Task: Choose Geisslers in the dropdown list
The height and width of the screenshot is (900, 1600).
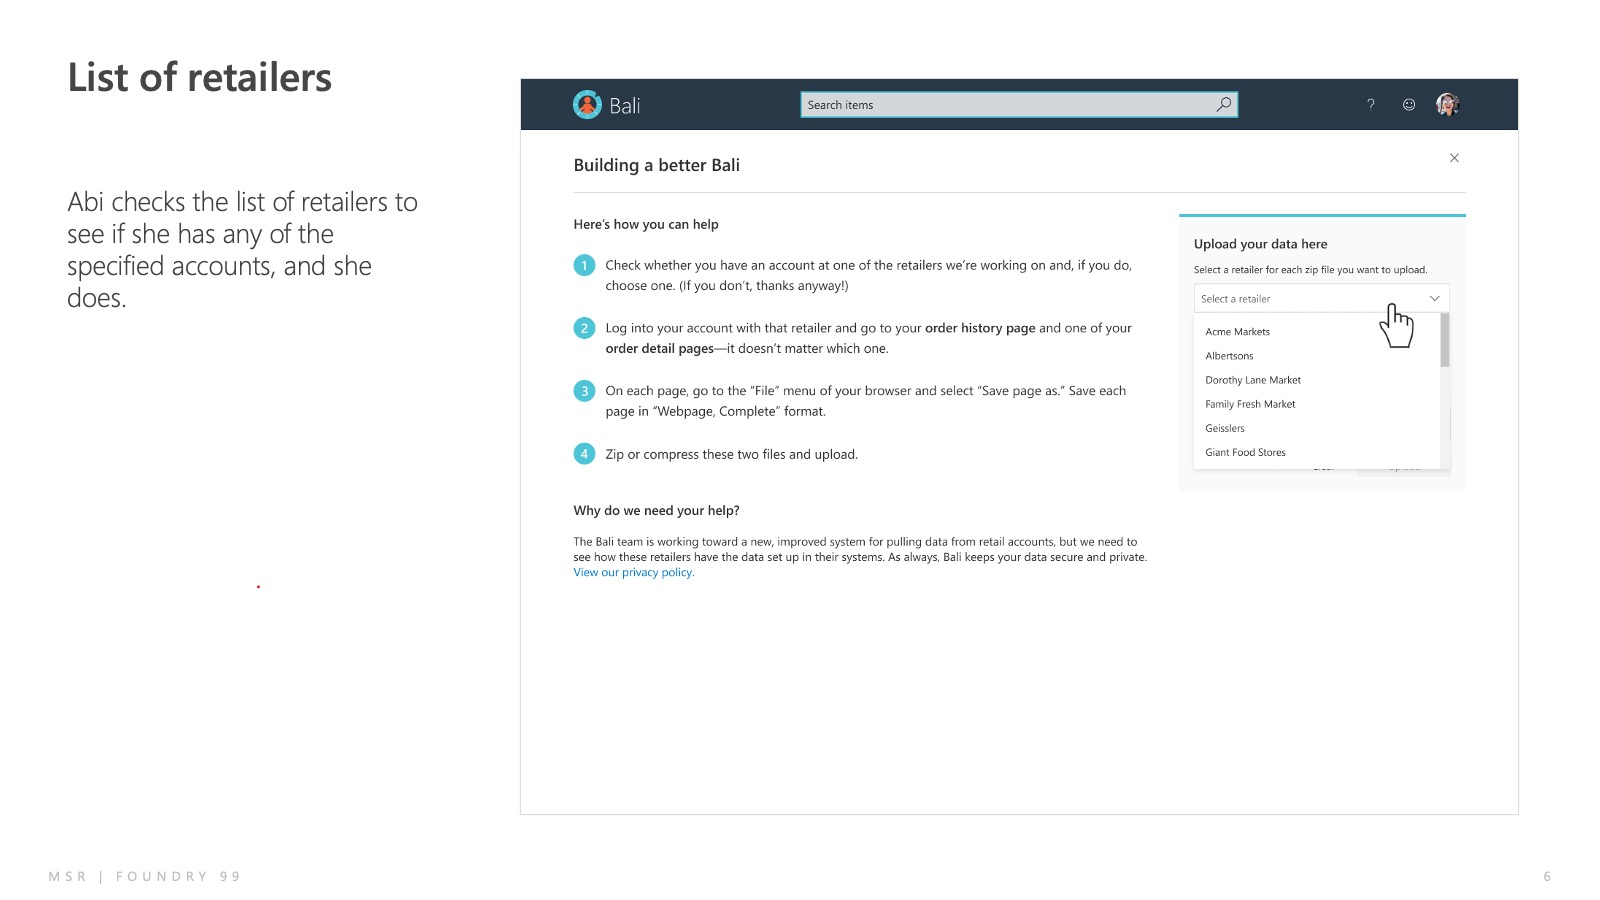Action: pos(1225,428)
